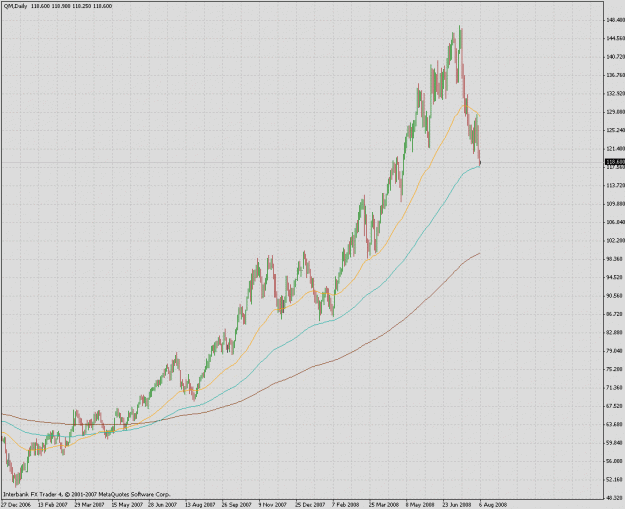The height and width of the screenshot is (509, 625).
Task: Click the 48.320 price axis label
Action: click(616, 498)
